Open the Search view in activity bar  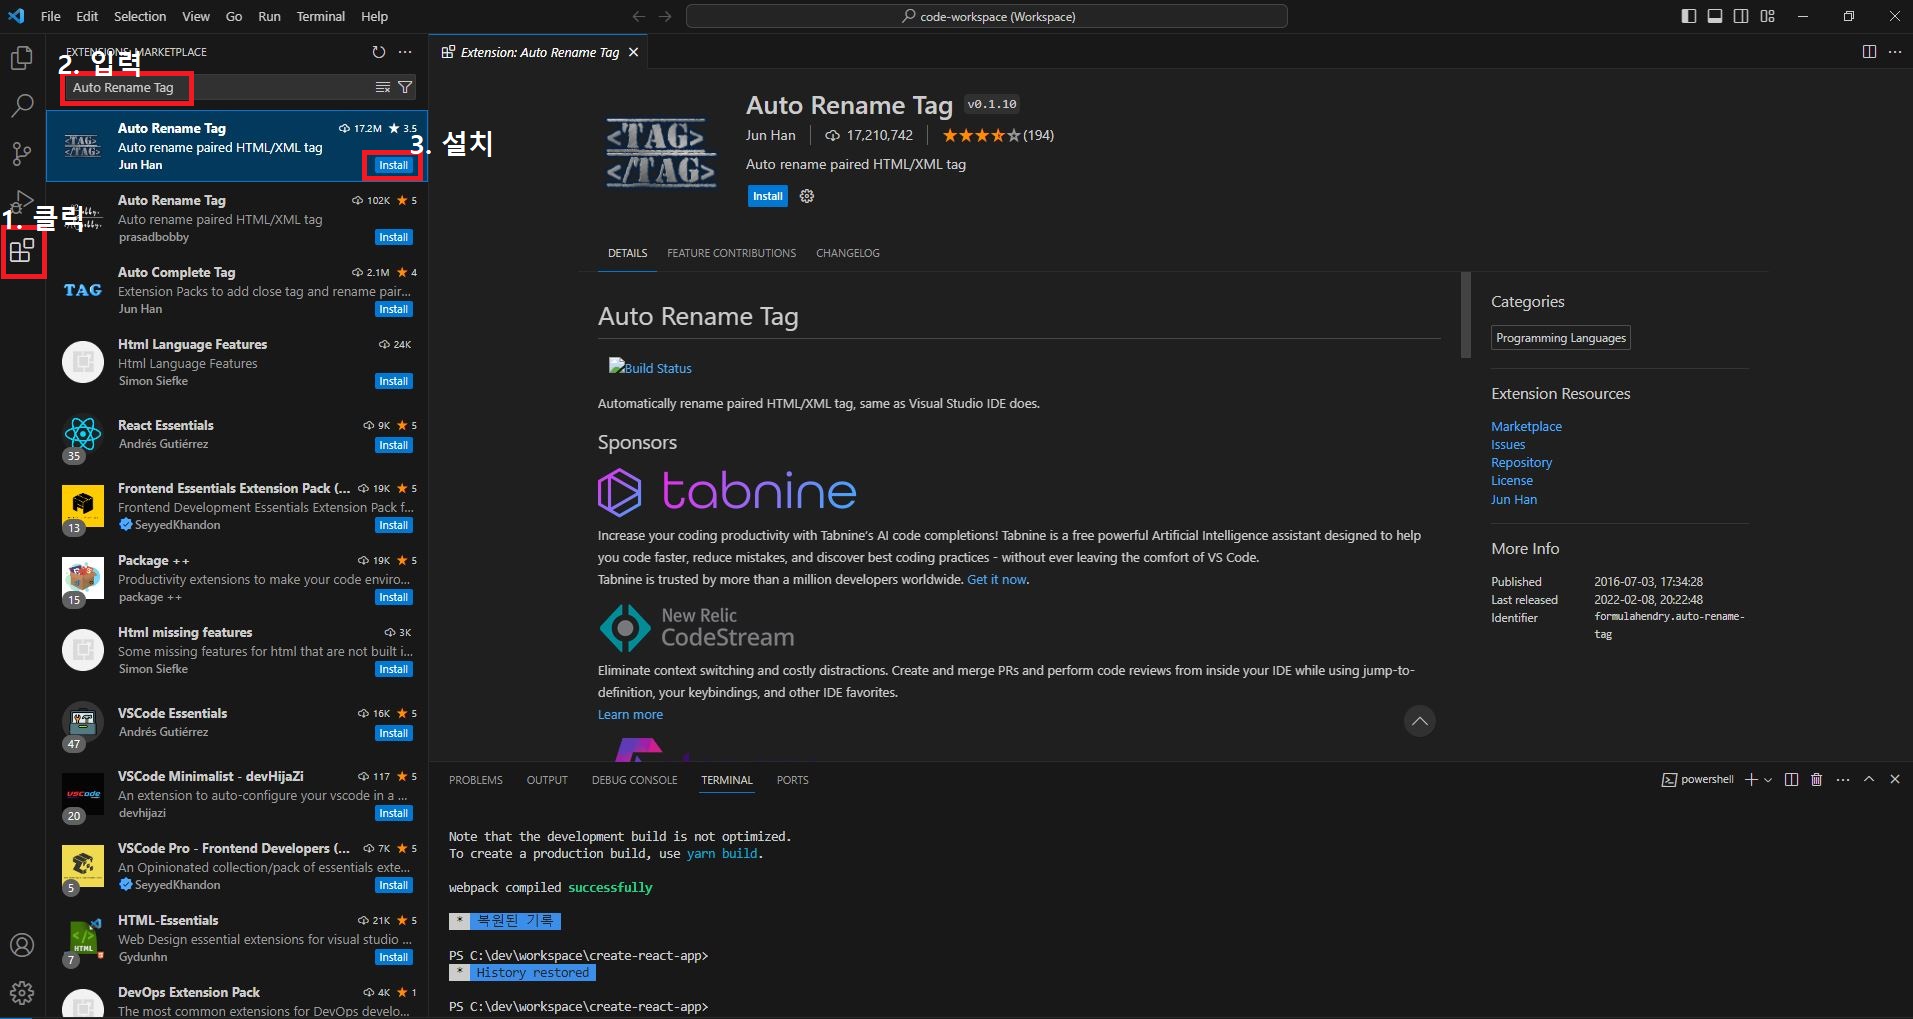(x=22, y=106)
